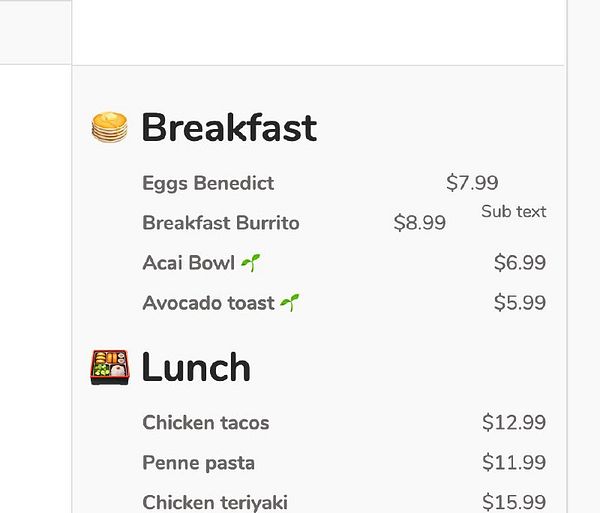Click the $12.99 Chicken tacos price
This screenshot has width=600, height=513.
pos(514,423)
